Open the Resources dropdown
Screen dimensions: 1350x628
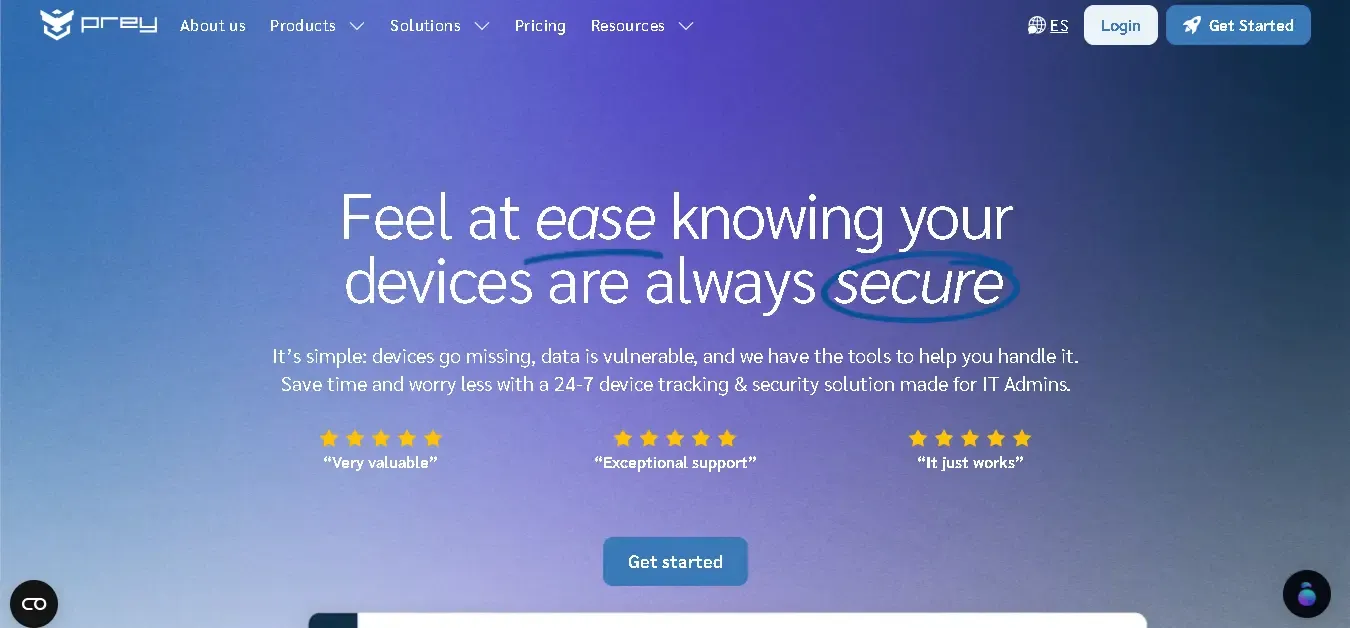coord(642,26)
